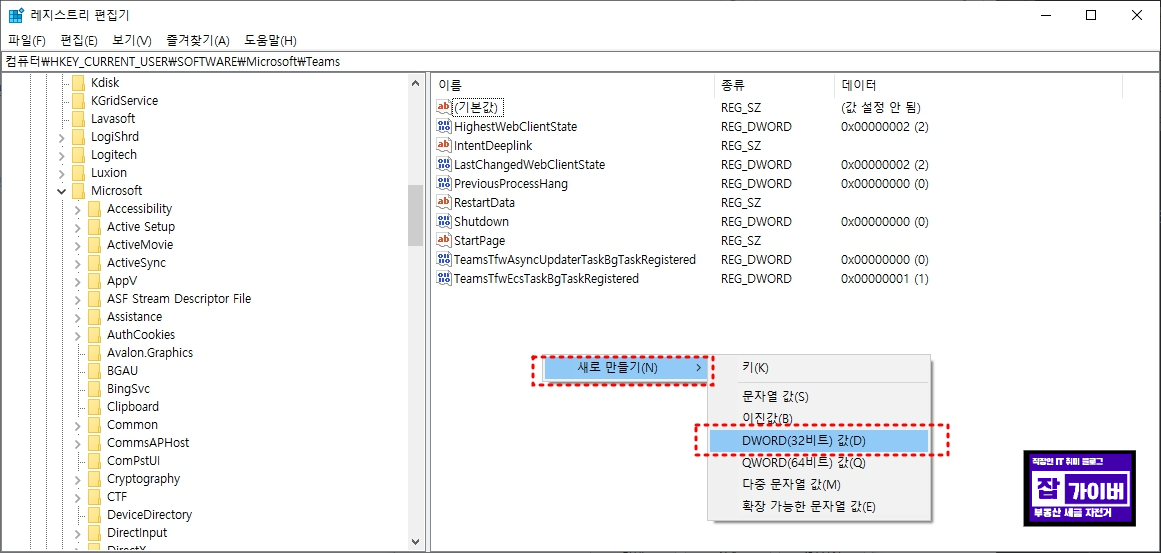Viewport: 1161px width, 553px height.
Task: Choose DWORD(32비트) 값(D) from submenu
Action: coord(818,440)
